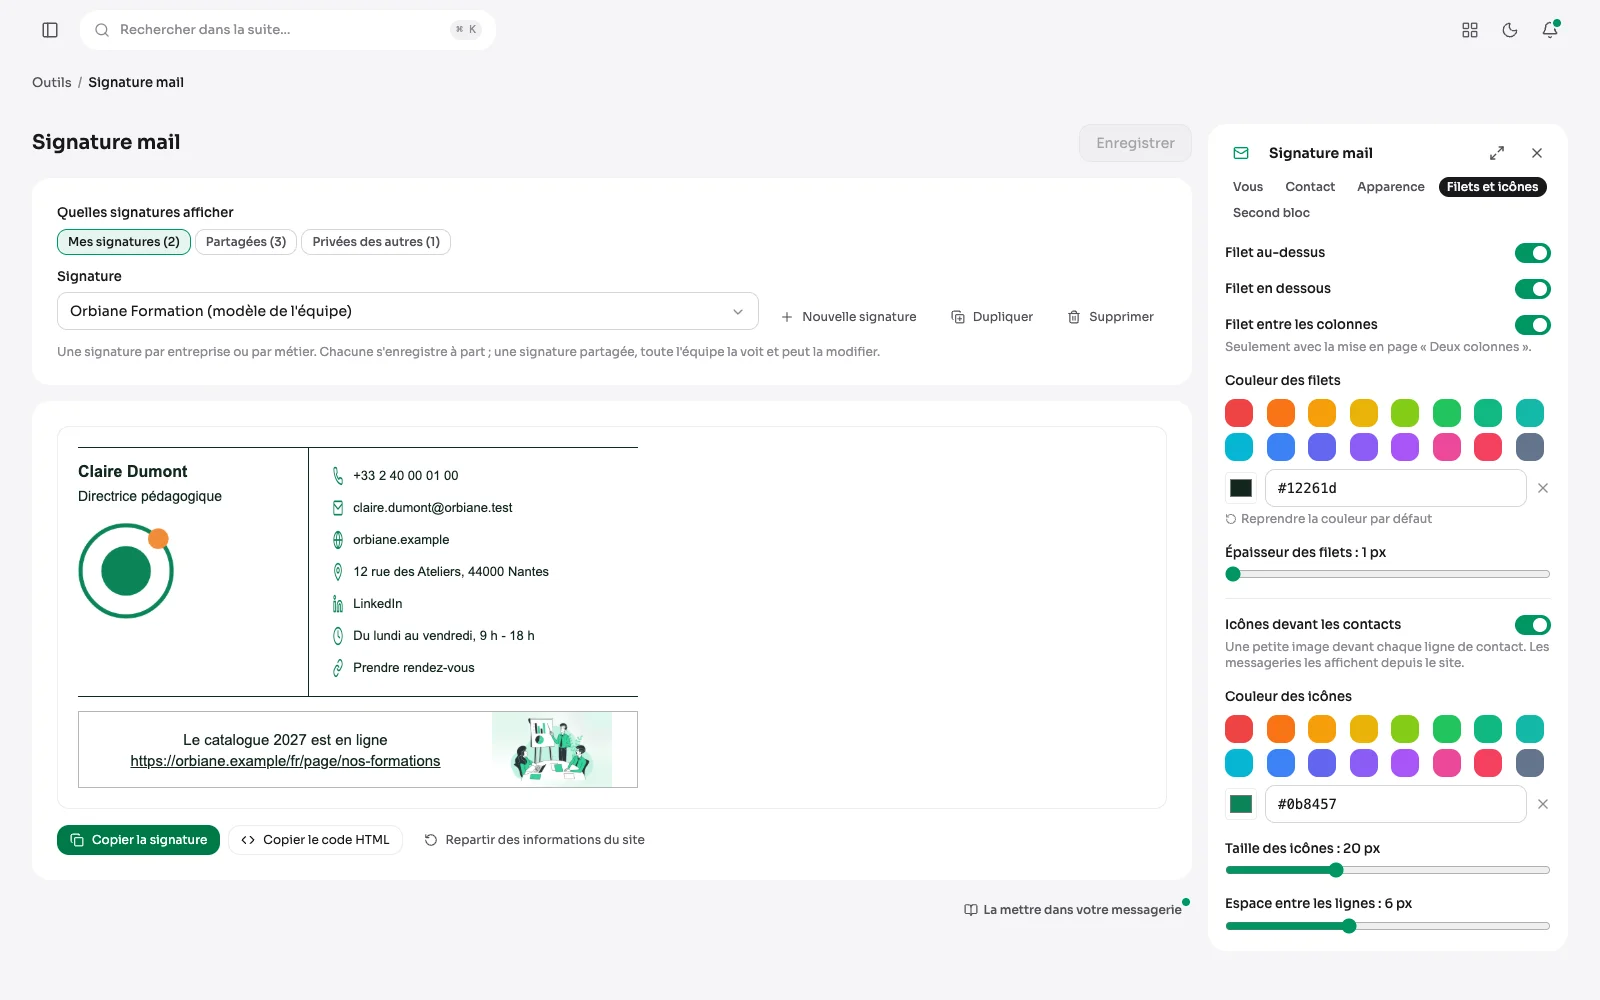Viewport: 1600px width, 1000px height.
Task: Click the clock icon beside opening hours
Action: [x=338, y=636]
